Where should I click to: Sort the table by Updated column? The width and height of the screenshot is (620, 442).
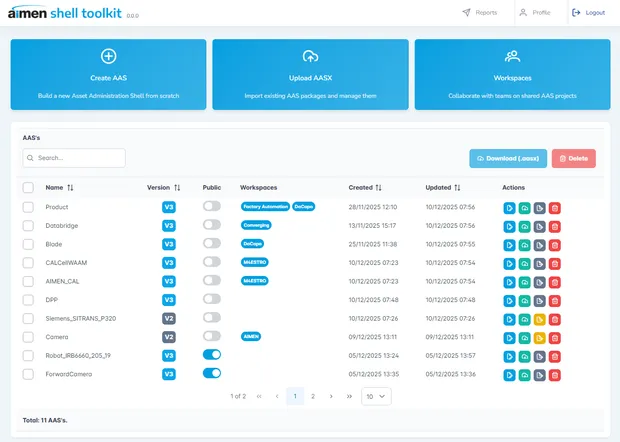point(457,187)
